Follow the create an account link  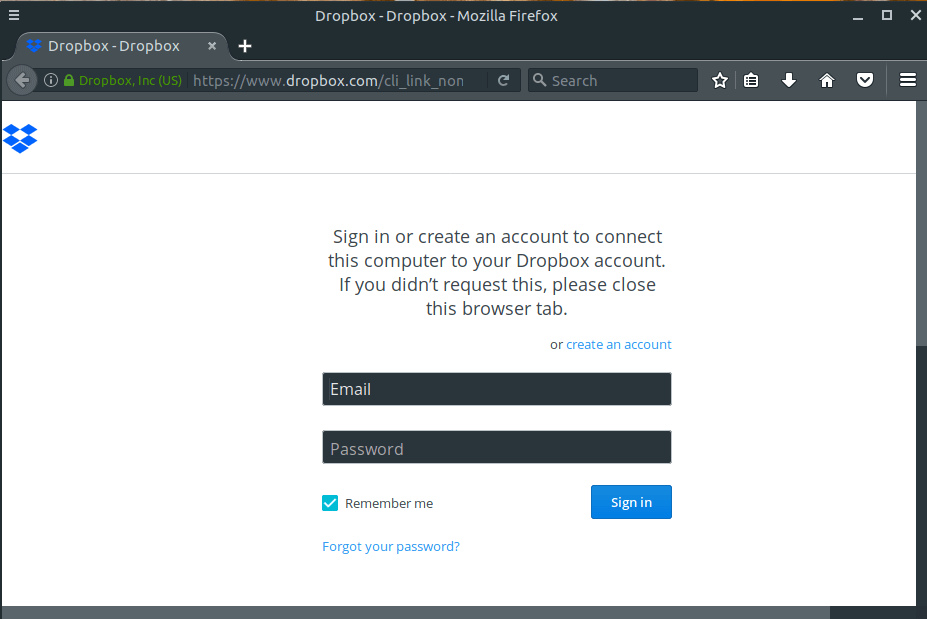point(618,344)
